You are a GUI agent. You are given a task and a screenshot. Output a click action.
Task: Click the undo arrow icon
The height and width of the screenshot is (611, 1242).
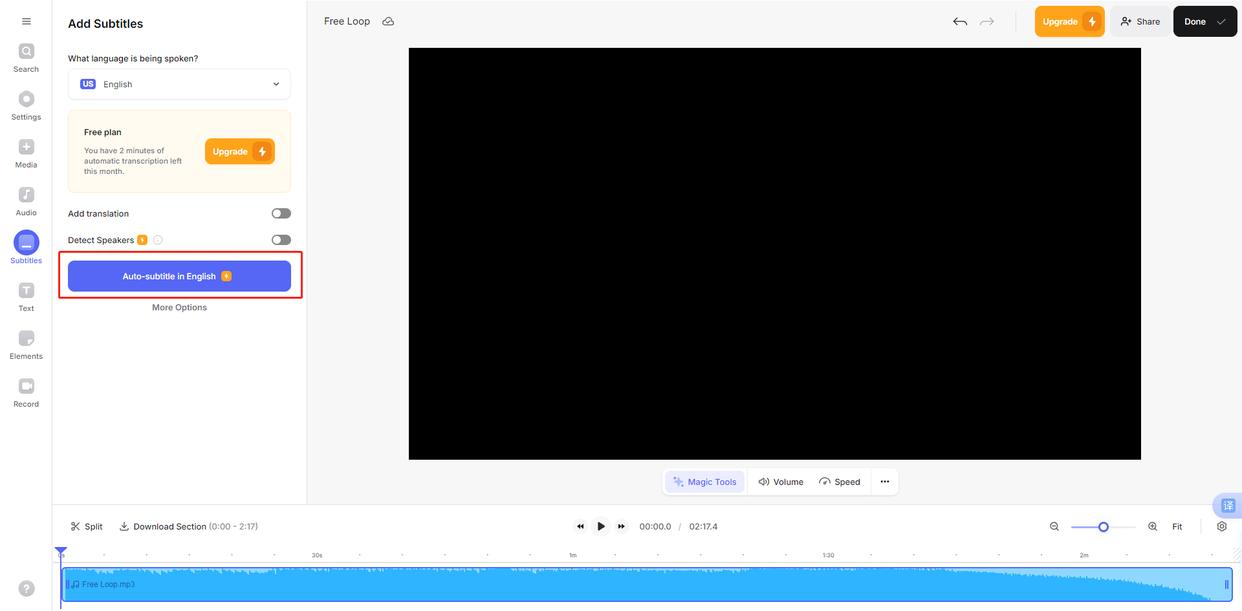point(960,21)
